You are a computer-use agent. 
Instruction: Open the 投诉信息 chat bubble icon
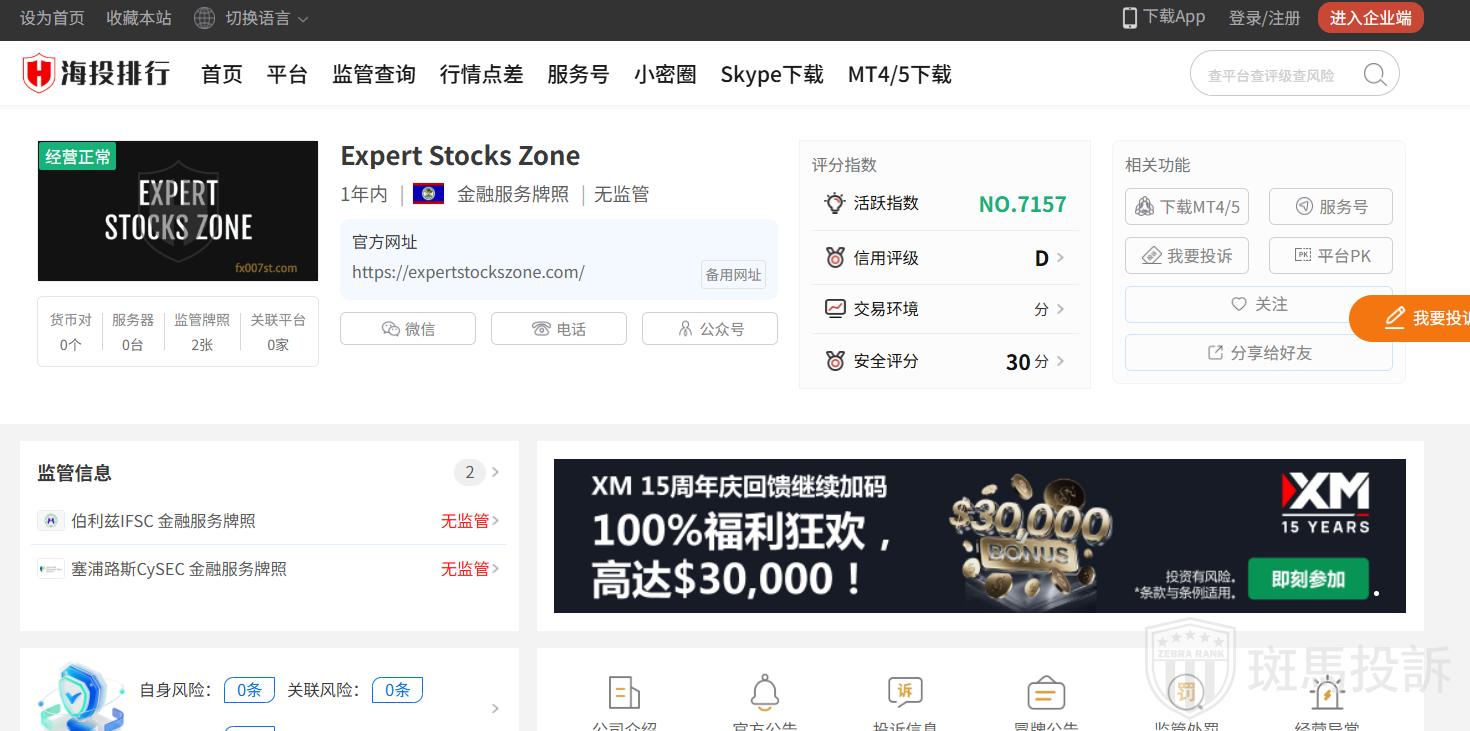(905, 692)
